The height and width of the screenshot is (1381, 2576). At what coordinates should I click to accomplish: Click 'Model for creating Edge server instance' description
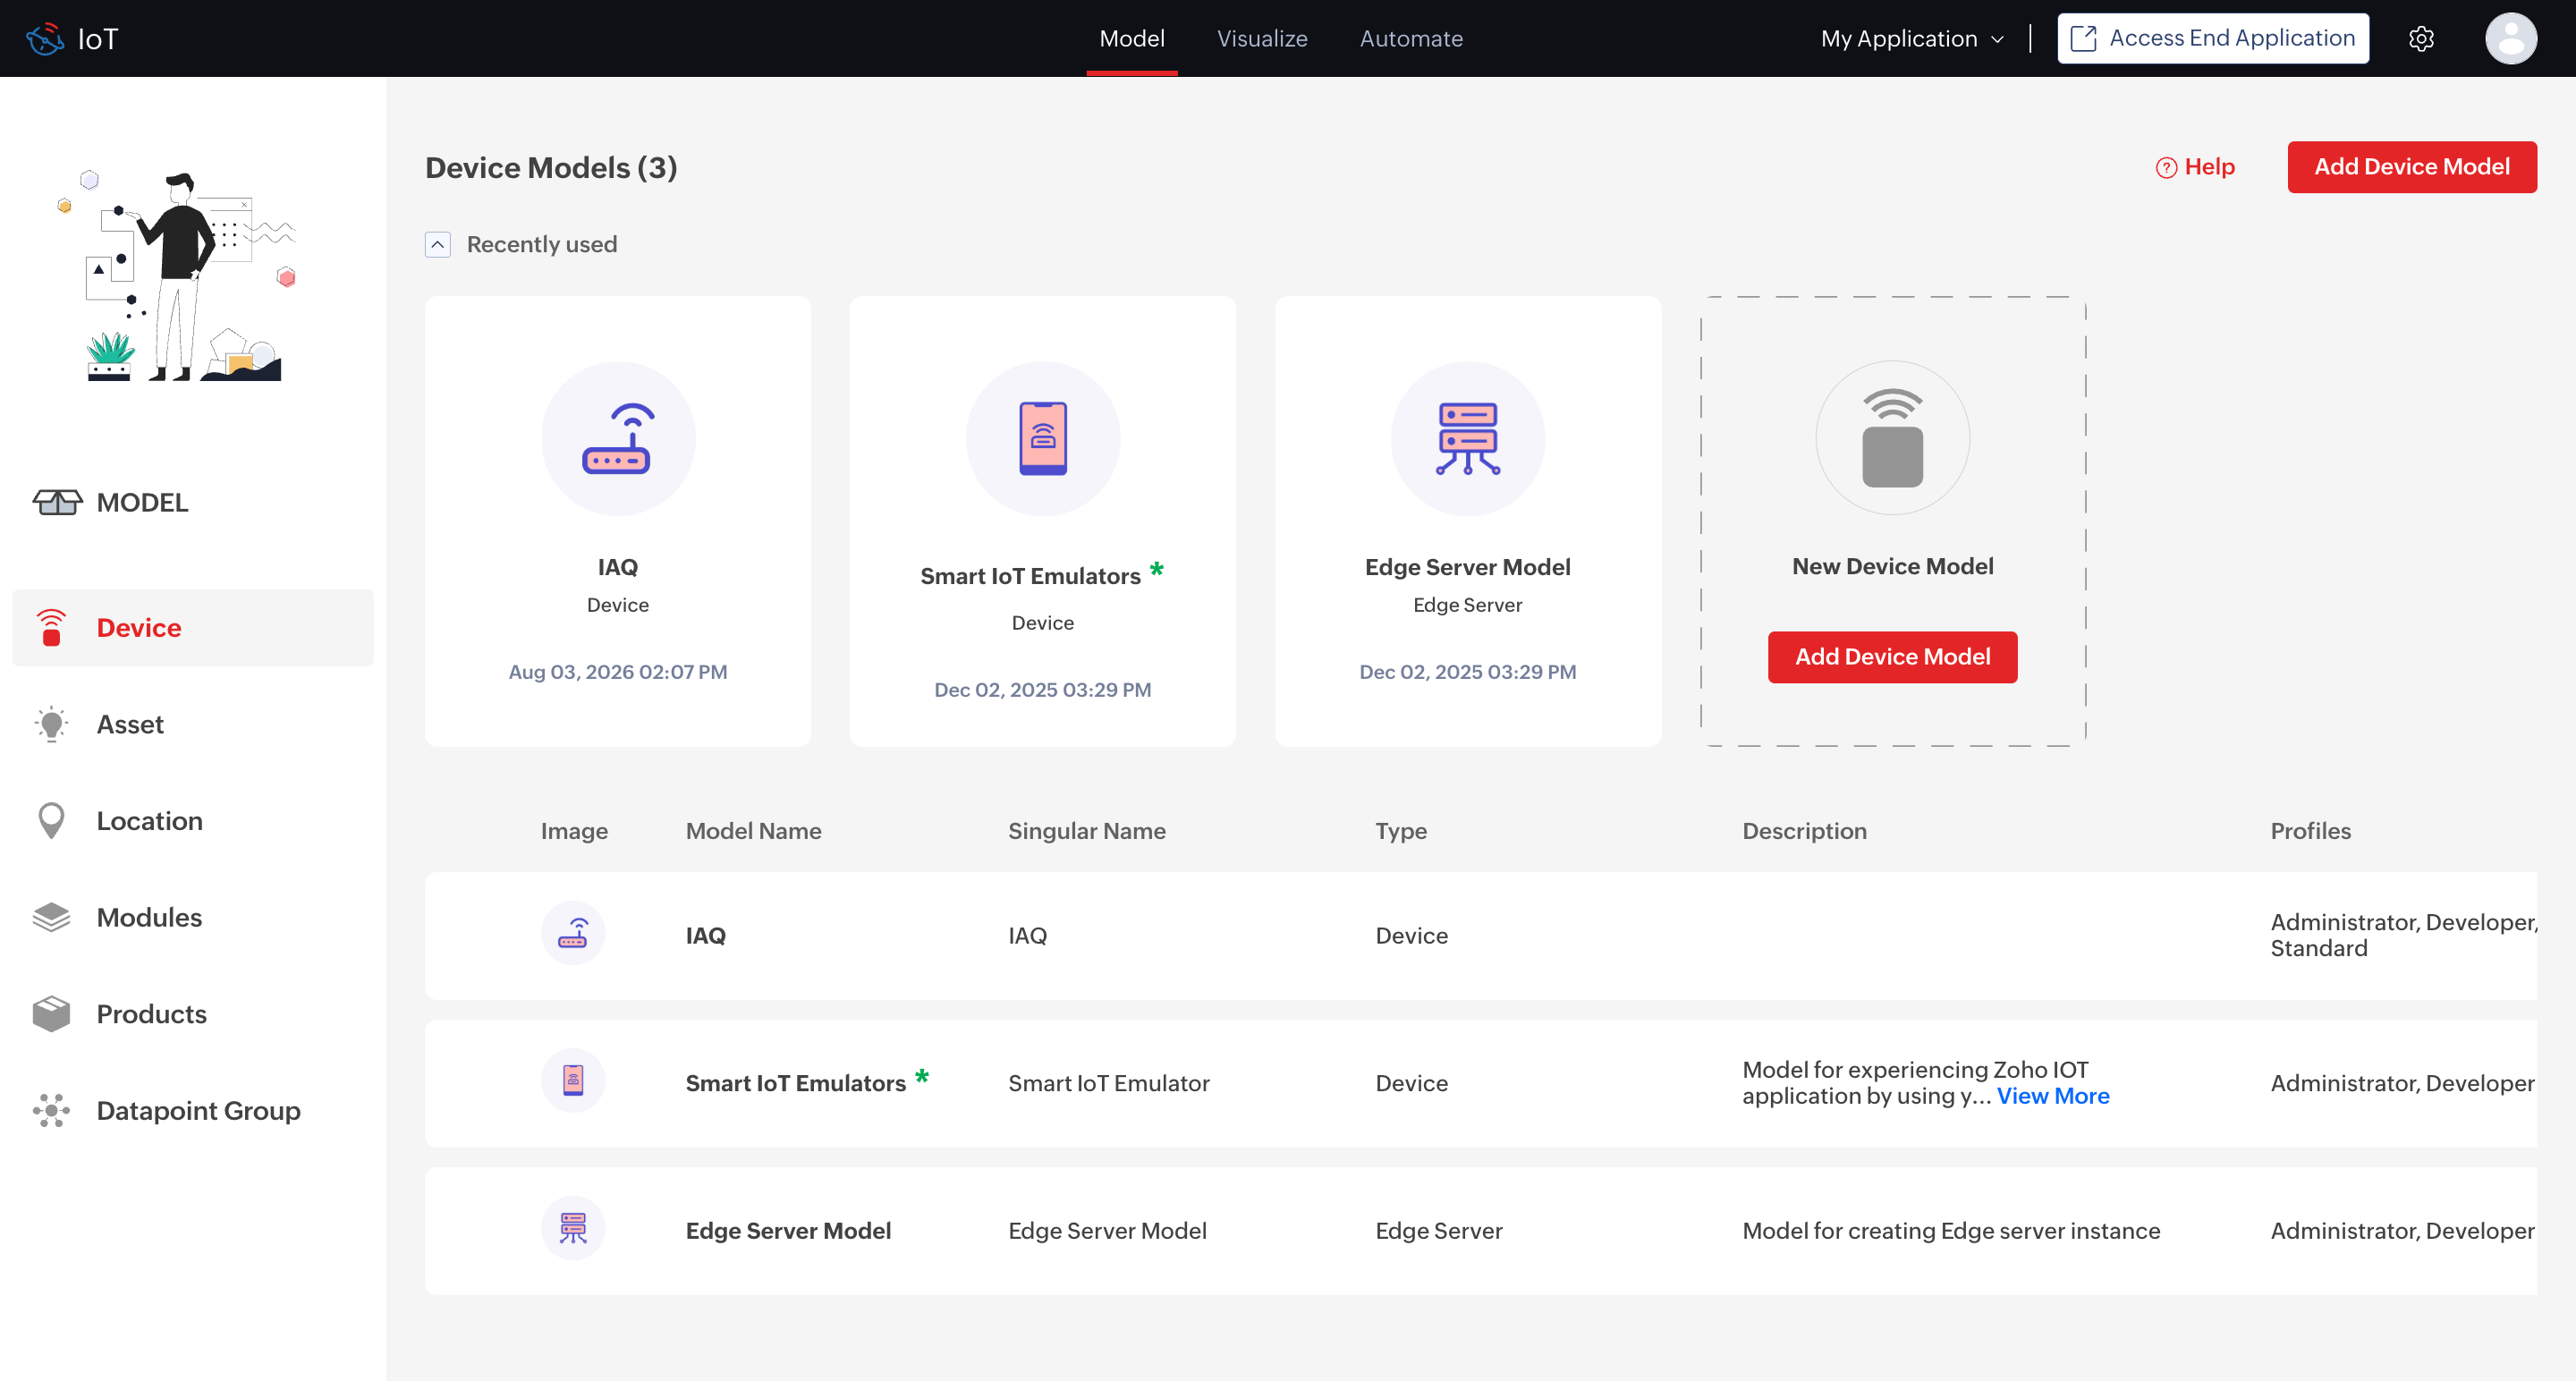point(1951,1230)
